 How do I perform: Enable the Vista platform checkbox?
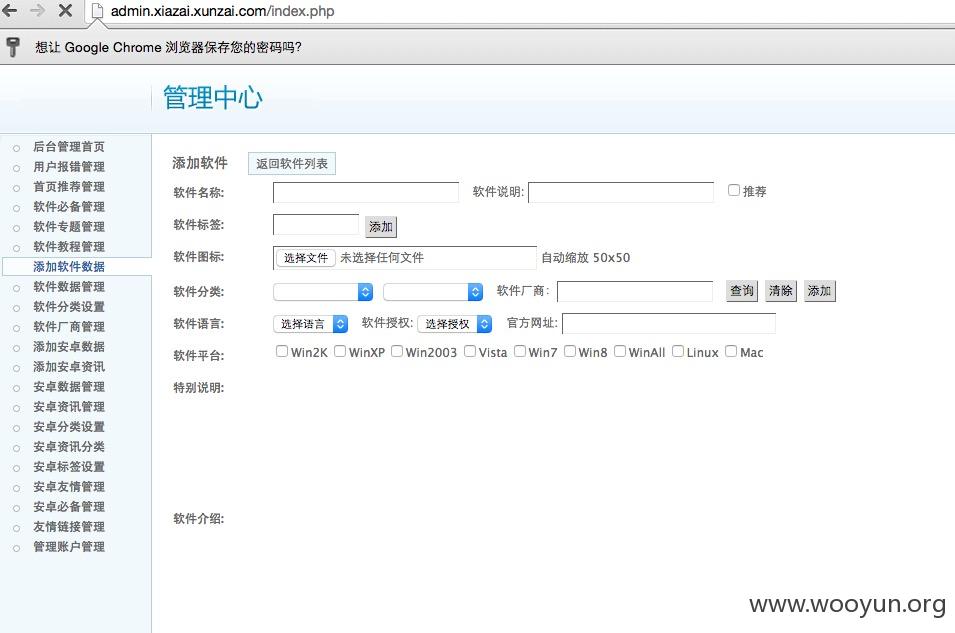click(x=470, y=351)
